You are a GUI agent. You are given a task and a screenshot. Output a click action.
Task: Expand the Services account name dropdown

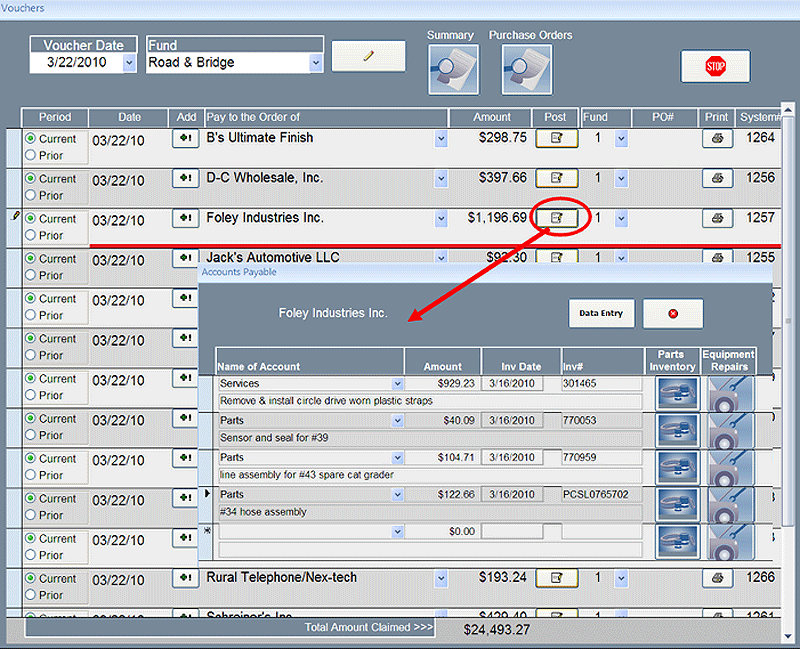[x=397, y=384]
